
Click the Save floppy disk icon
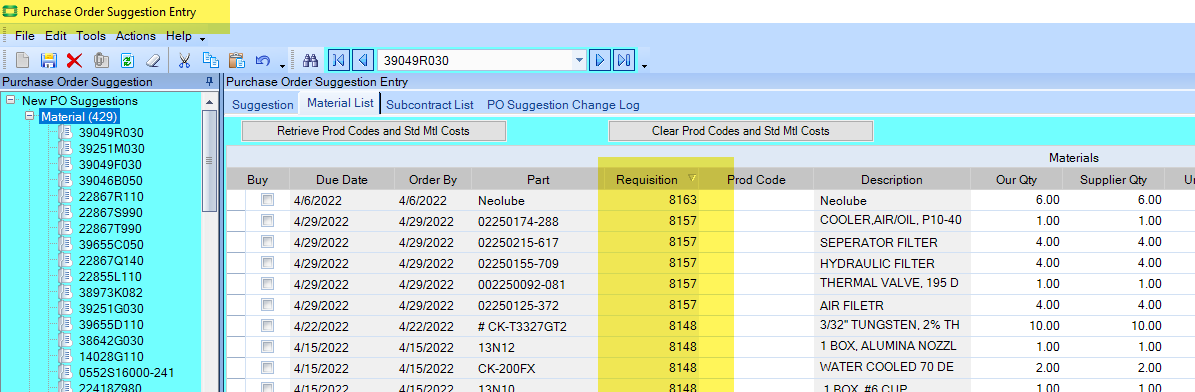[49, 60]
